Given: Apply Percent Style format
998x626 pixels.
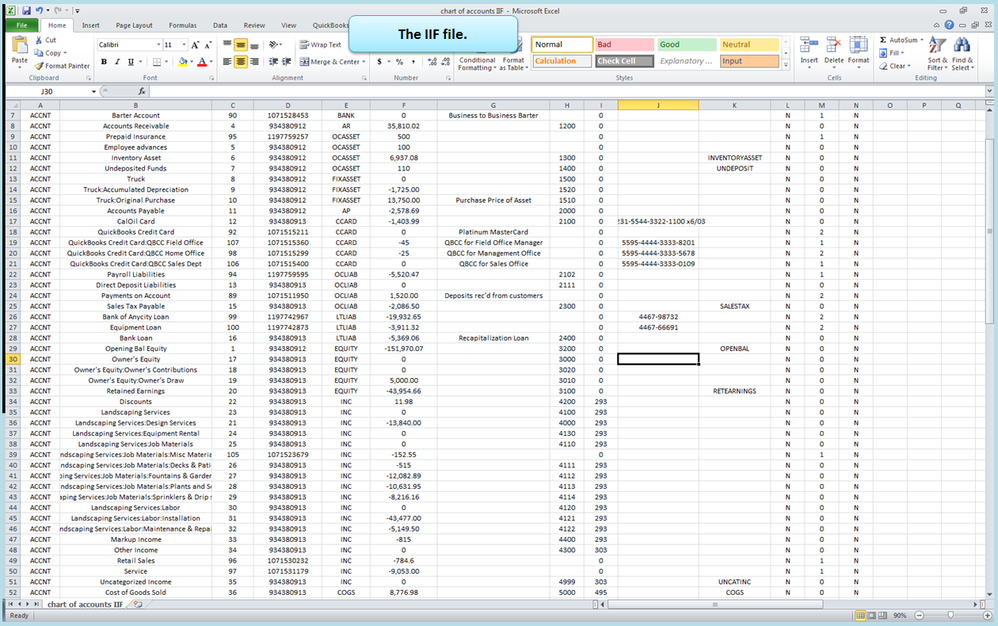Looking at the screenshot, I should [400, 62].
